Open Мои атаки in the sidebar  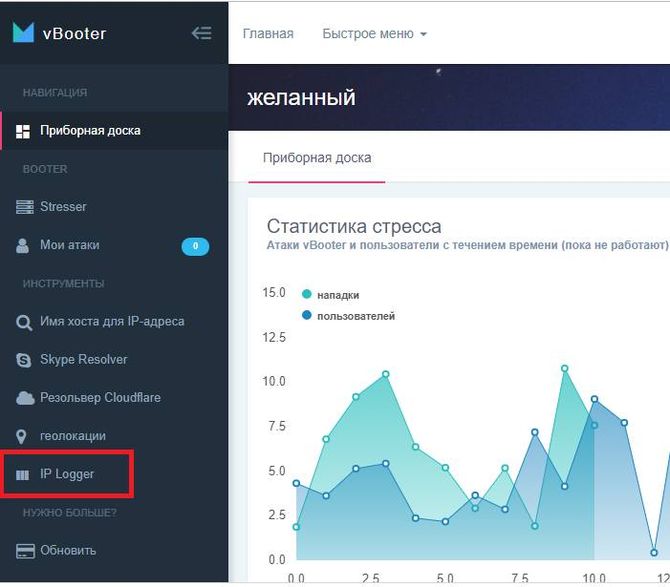(x=70, y=245)
